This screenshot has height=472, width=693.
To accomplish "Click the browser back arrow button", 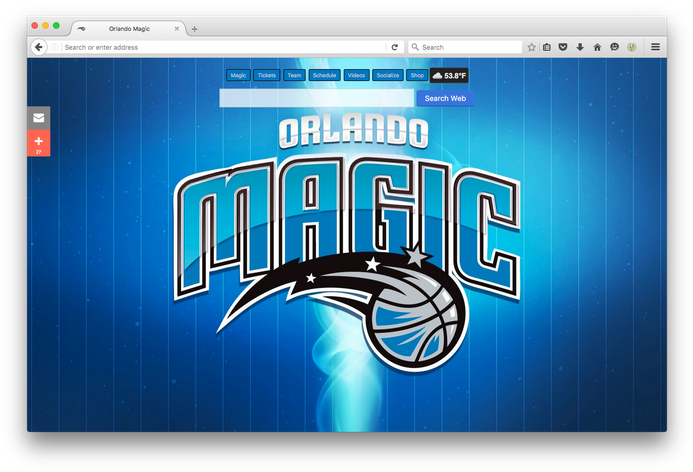I will click(38, 47).
